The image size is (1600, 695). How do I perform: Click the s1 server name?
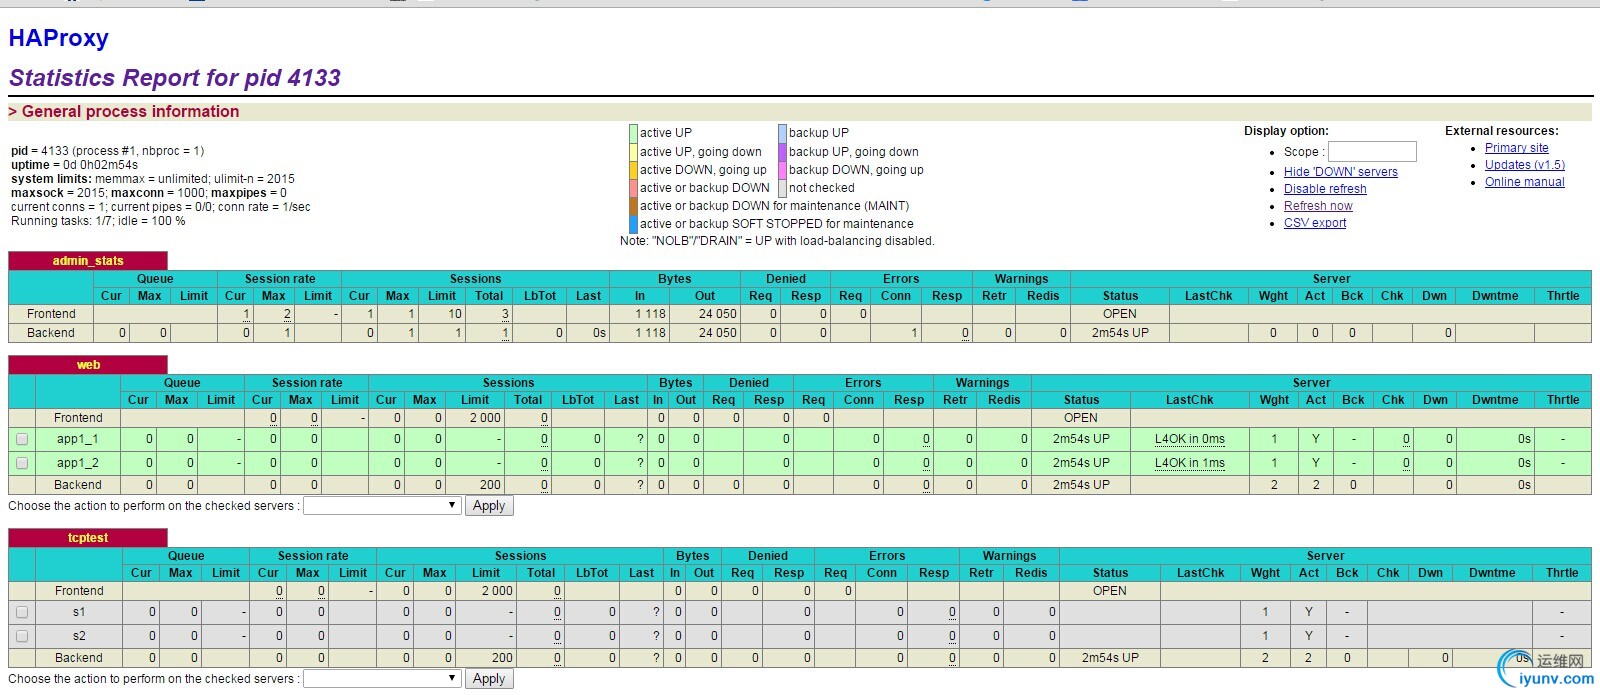click(x=79, y=612)
